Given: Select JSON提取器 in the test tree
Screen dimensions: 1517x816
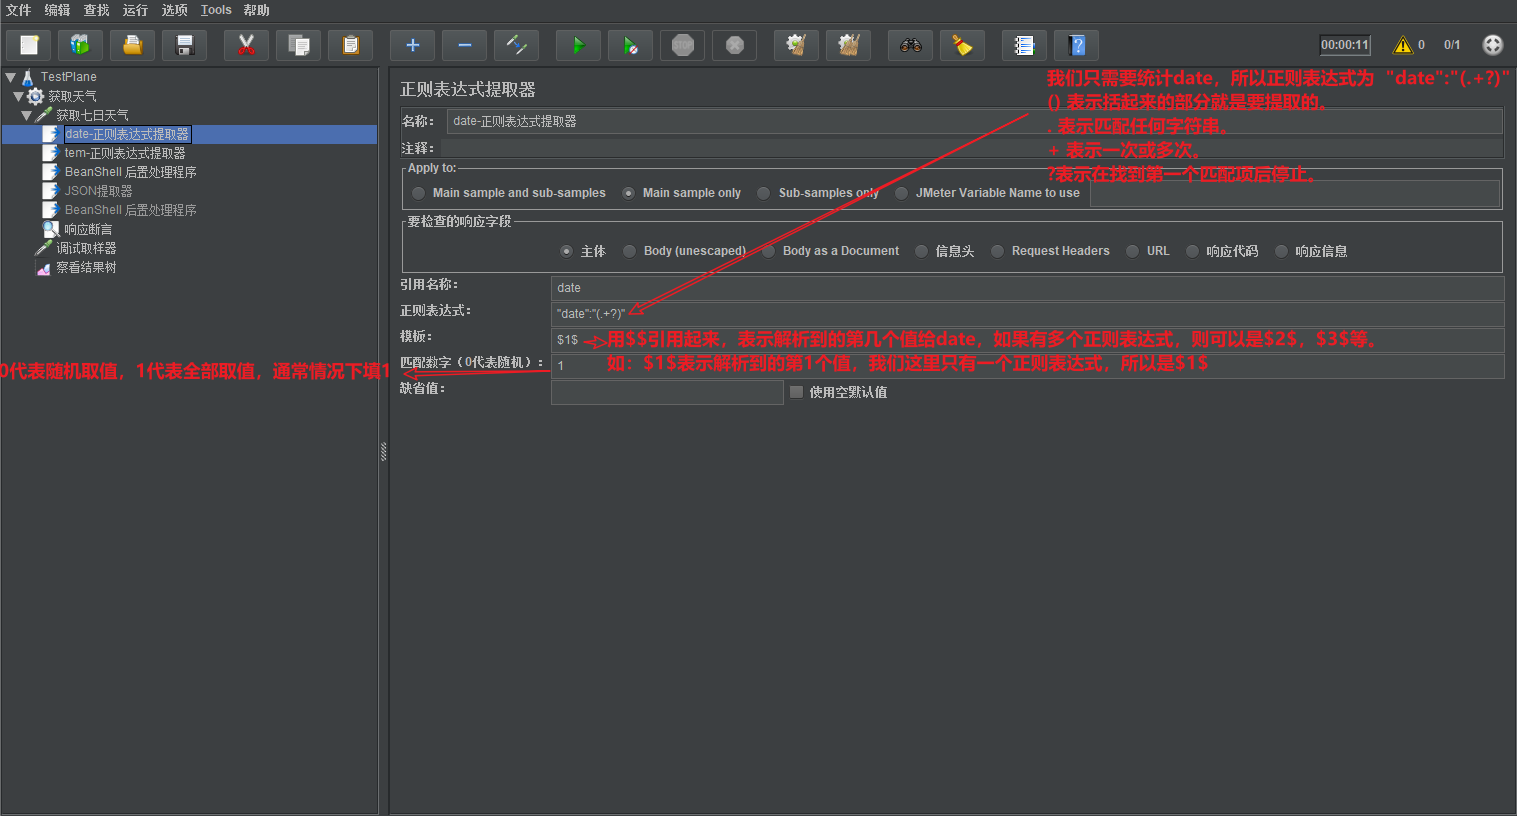Looking at the screenshot, I should click(98, 191).
